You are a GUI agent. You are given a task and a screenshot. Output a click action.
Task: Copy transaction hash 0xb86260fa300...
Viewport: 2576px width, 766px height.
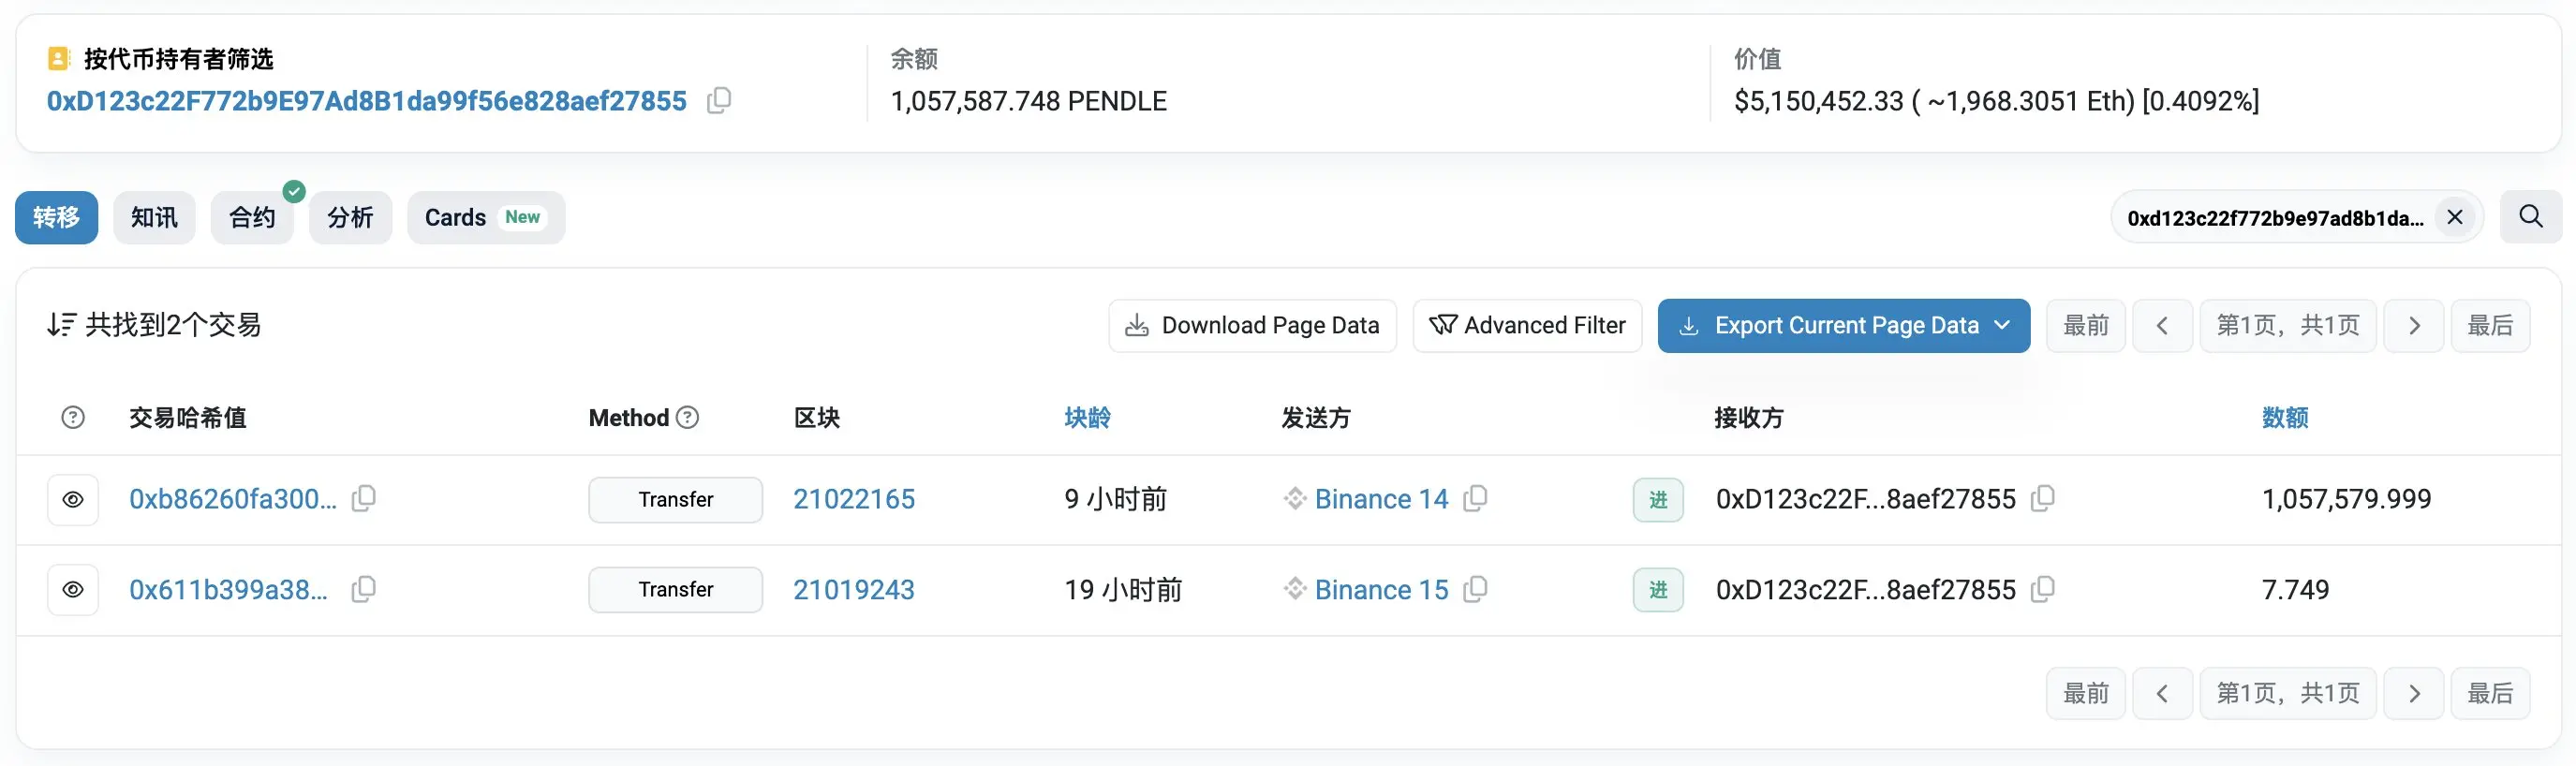click(x=363, y=499)
